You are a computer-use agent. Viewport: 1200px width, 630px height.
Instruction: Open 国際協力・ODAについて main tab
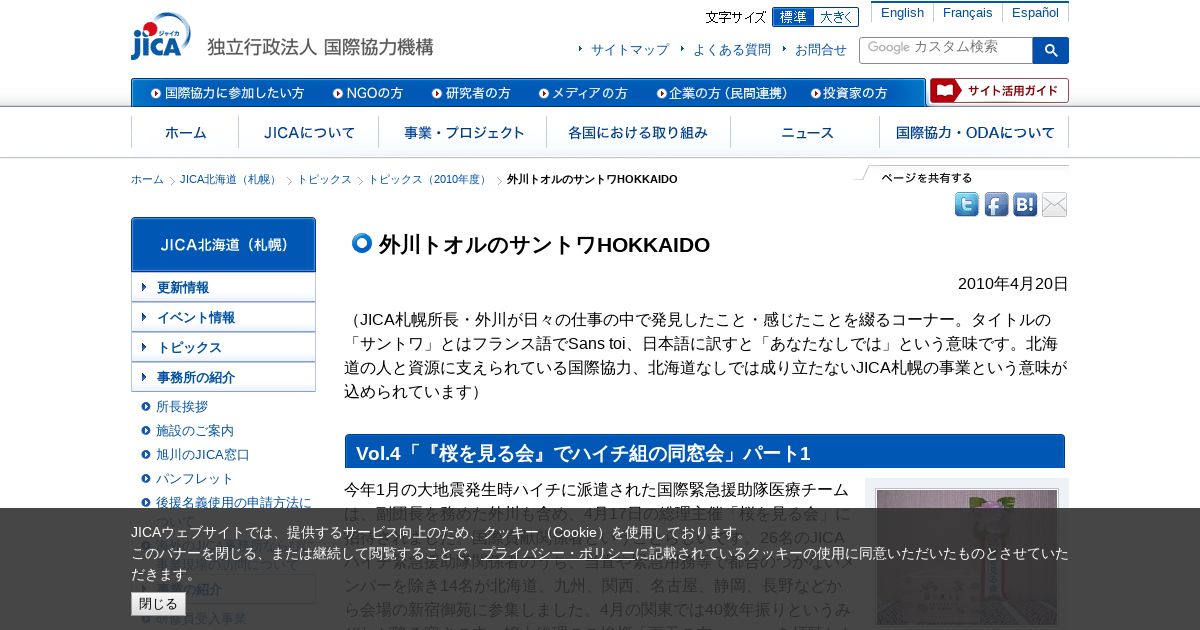point(974,132)
